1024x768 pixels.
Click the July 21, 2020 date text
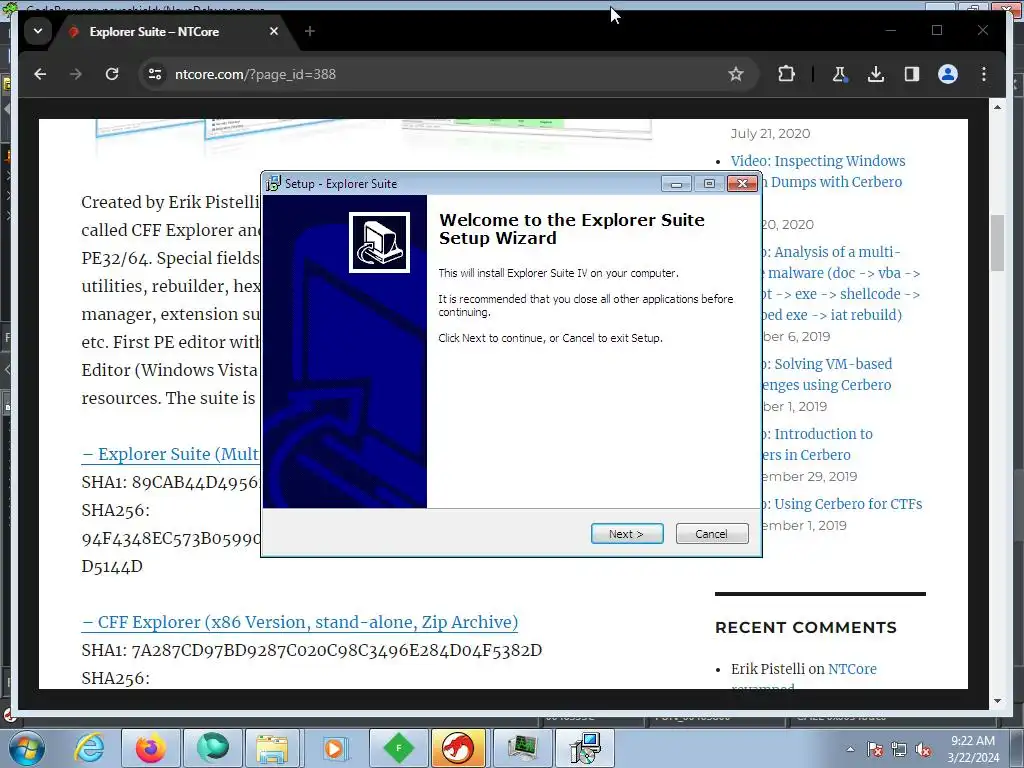tap(771, 133)
